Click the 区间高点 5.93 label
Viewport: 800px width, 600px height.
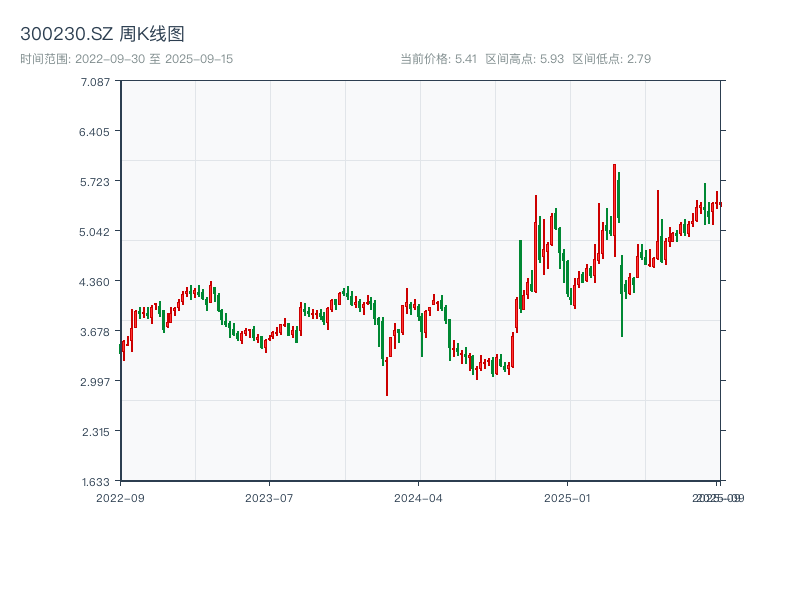click(525, 59)
